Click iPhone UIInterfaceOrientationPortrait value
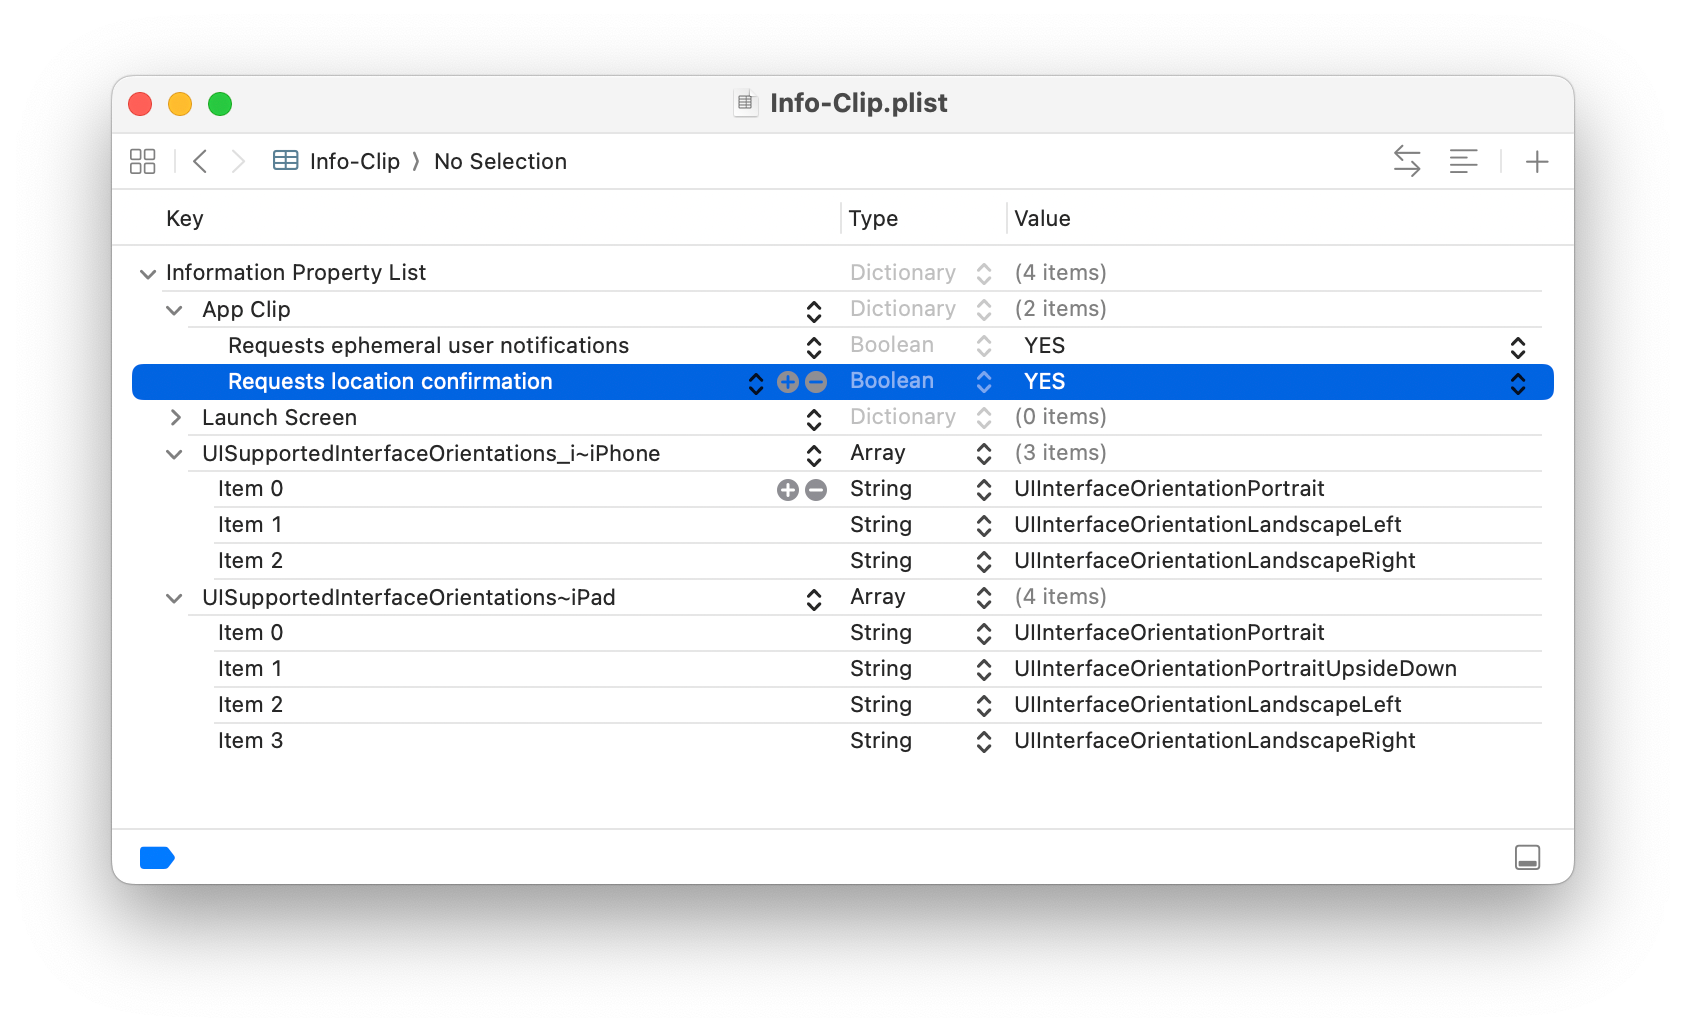1686x1032 pixels. (x=1169, y=489)
